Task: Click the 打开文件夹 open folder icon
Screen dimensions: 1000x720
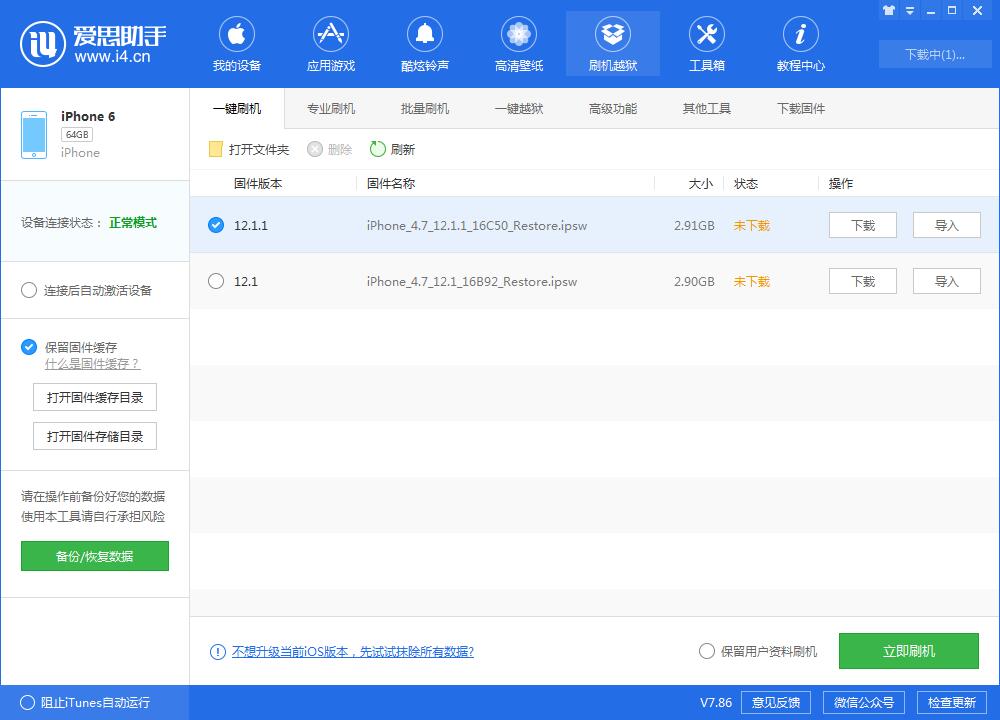Action: click(214, 149)
